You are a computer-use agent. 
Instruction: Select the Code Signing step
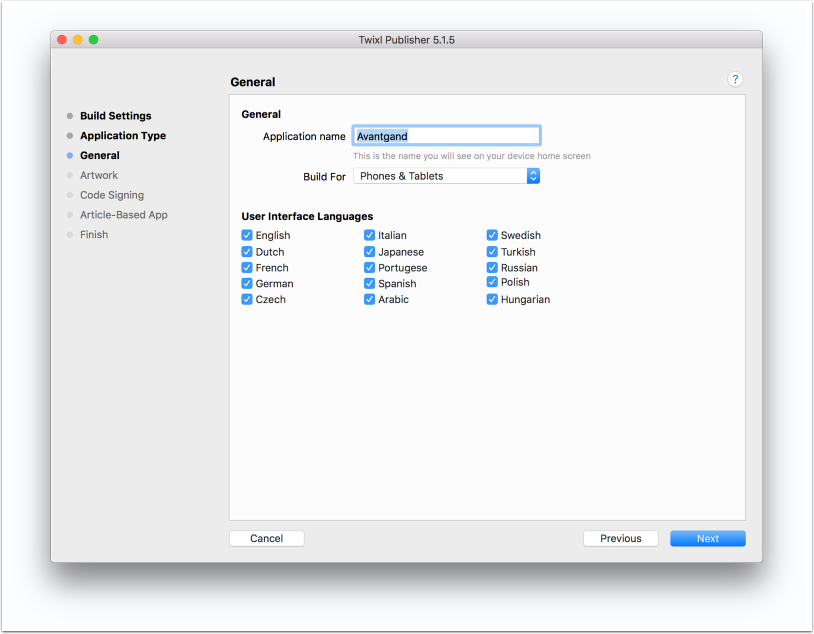point(112,195)
